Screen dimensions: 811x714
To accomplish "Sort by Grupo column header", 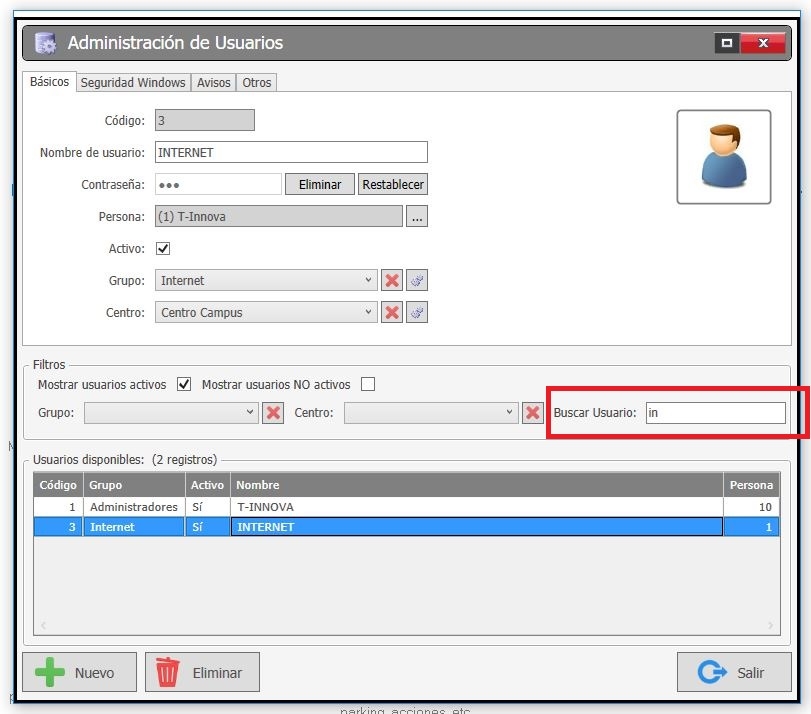I will [x=134, y=485].
